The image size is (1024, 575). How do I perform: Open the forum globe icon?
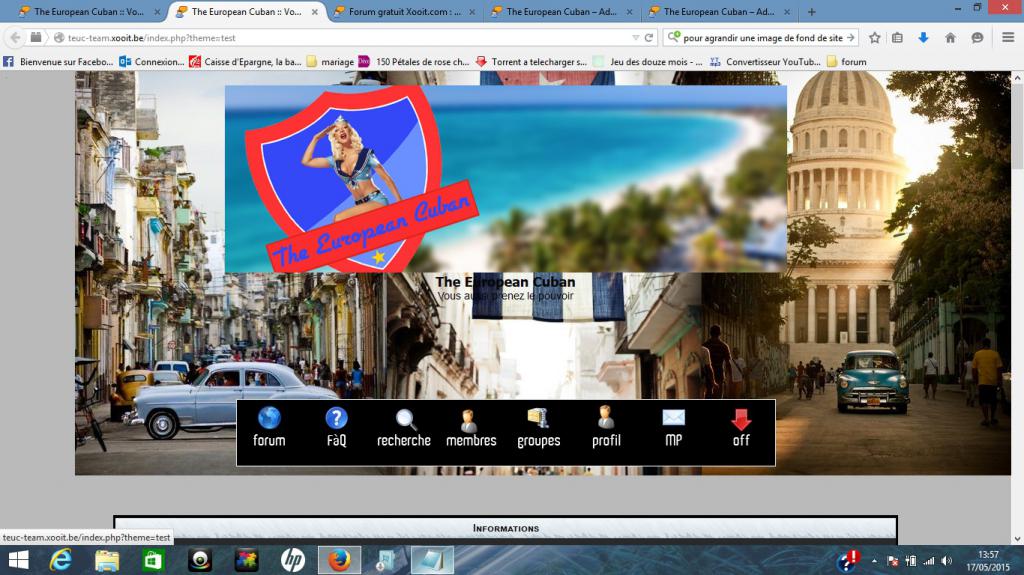269,418
